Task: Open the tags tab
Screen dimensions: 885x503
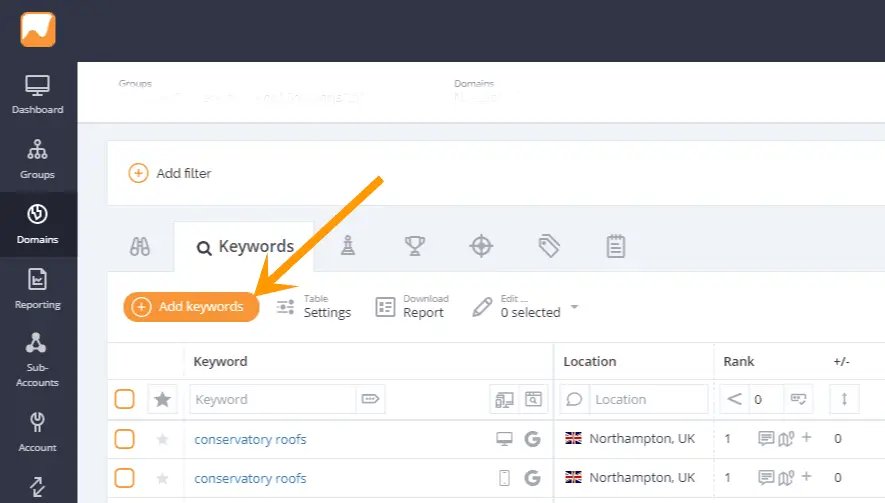Action: pyautogui.click(x=549, y=246)
